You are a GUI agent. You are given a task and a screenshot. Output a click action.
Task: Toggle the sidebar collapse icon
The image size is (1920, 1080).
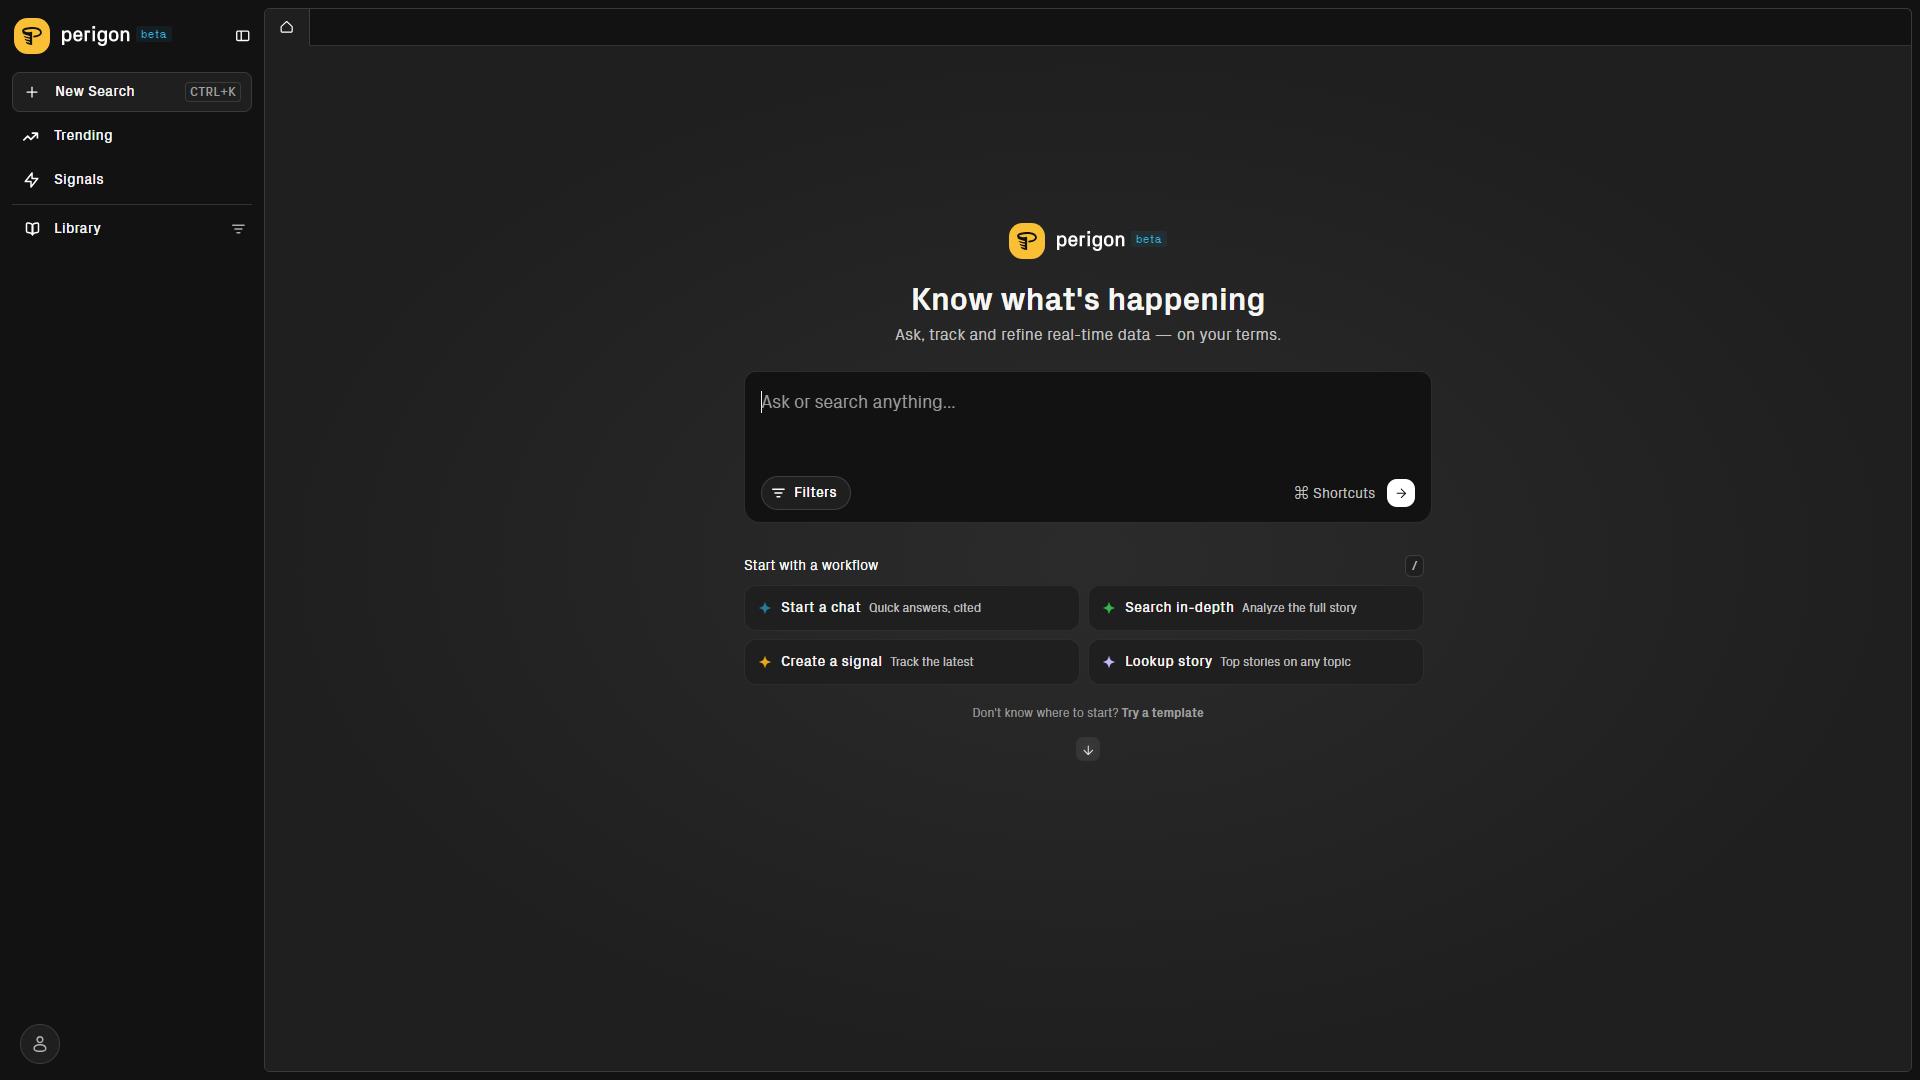click(242, 36)
